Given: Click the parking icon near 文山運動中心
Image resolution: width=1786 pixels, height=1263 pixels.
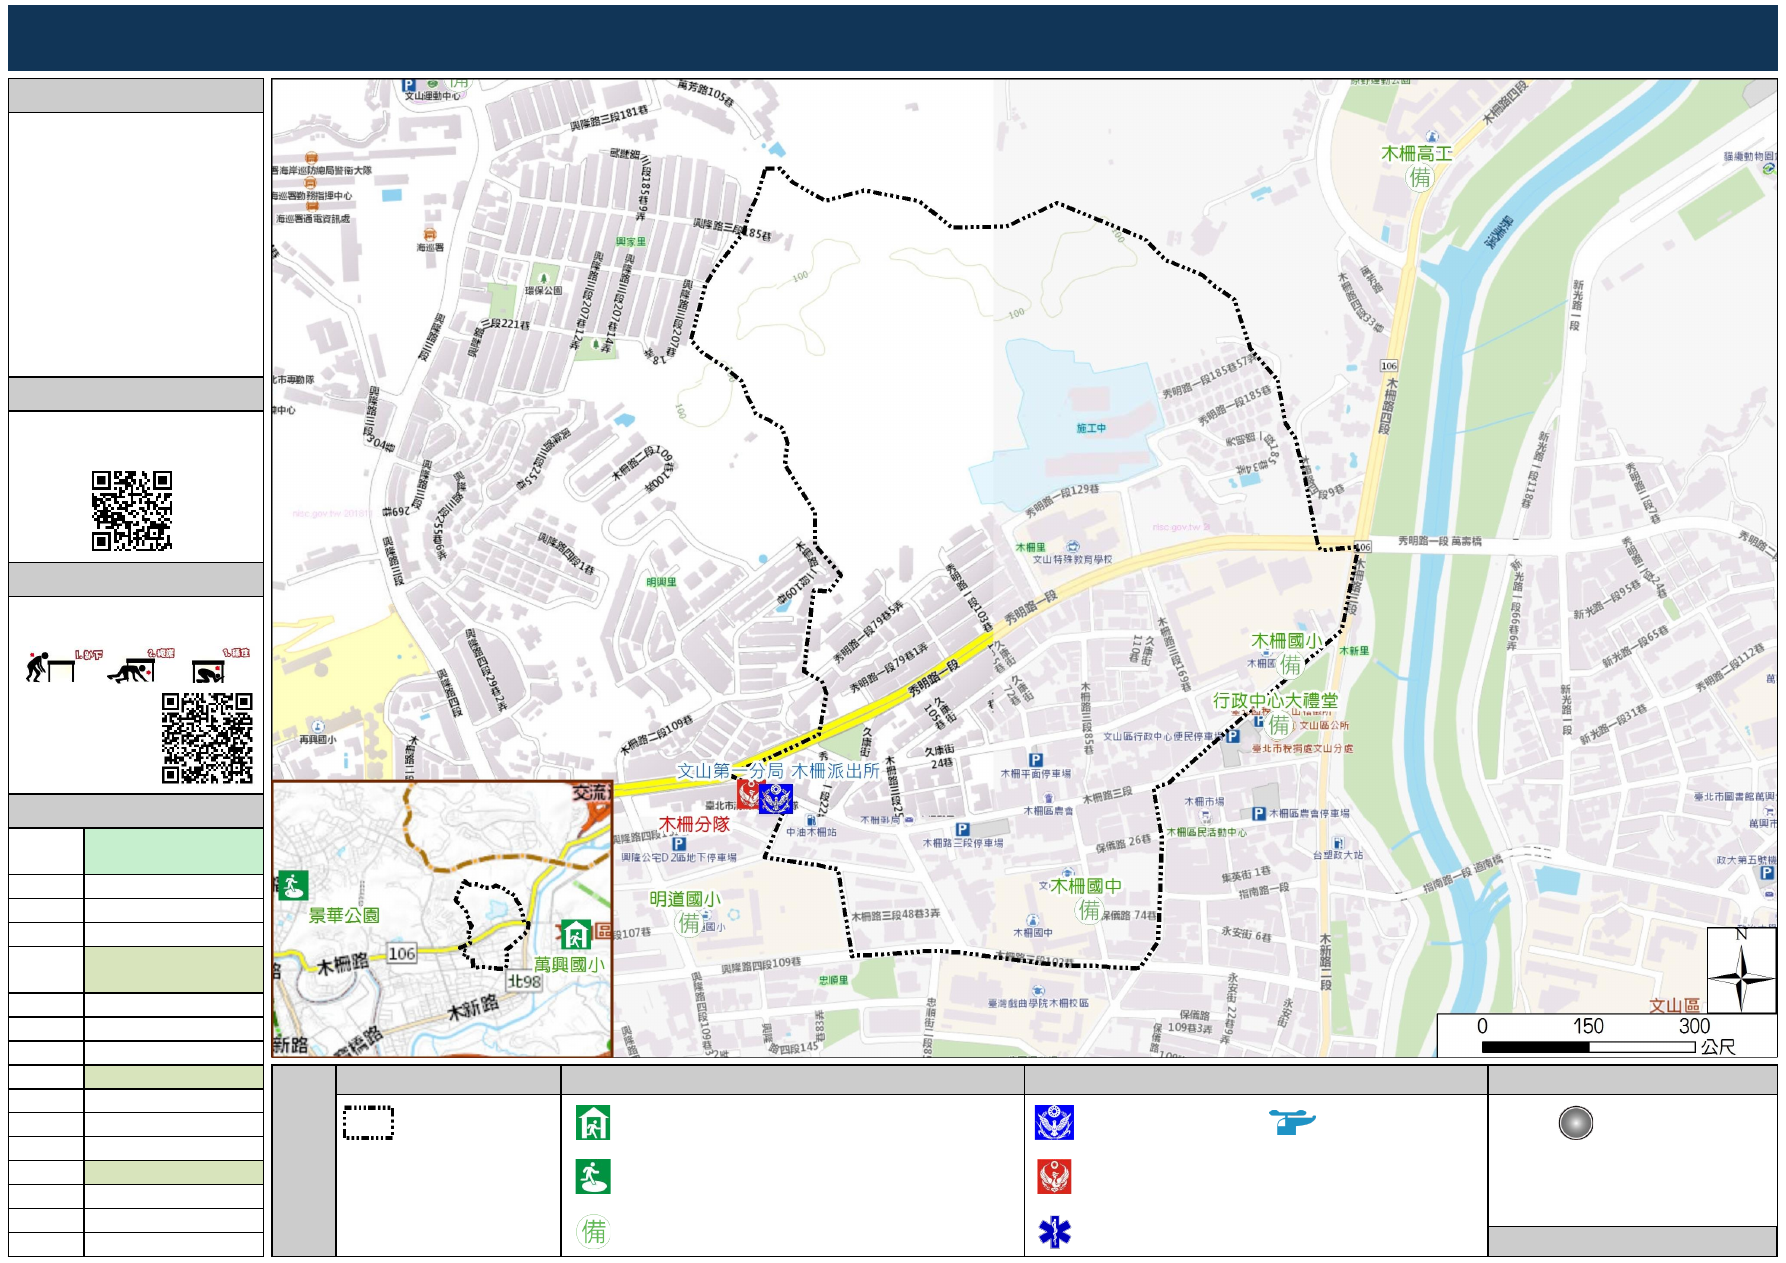Looking at the screenshot, I should pos(408,86).
